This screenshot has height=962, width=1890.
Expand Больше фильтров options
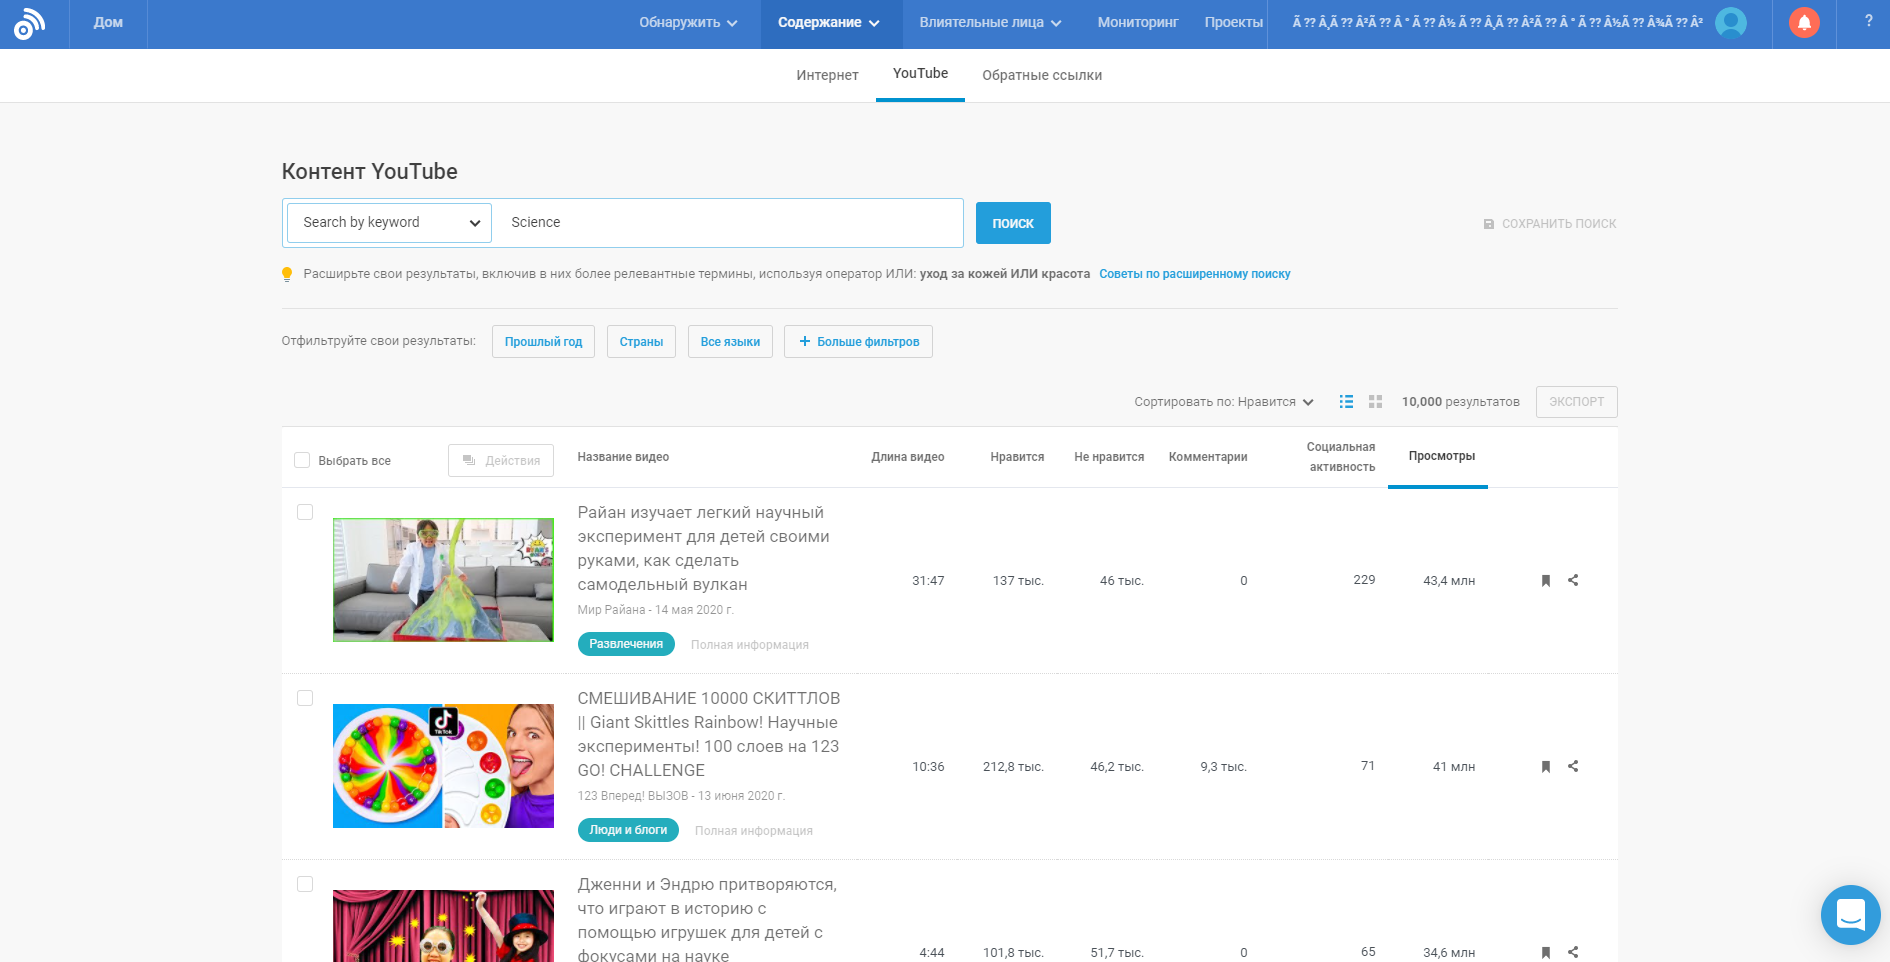point(858,341)
